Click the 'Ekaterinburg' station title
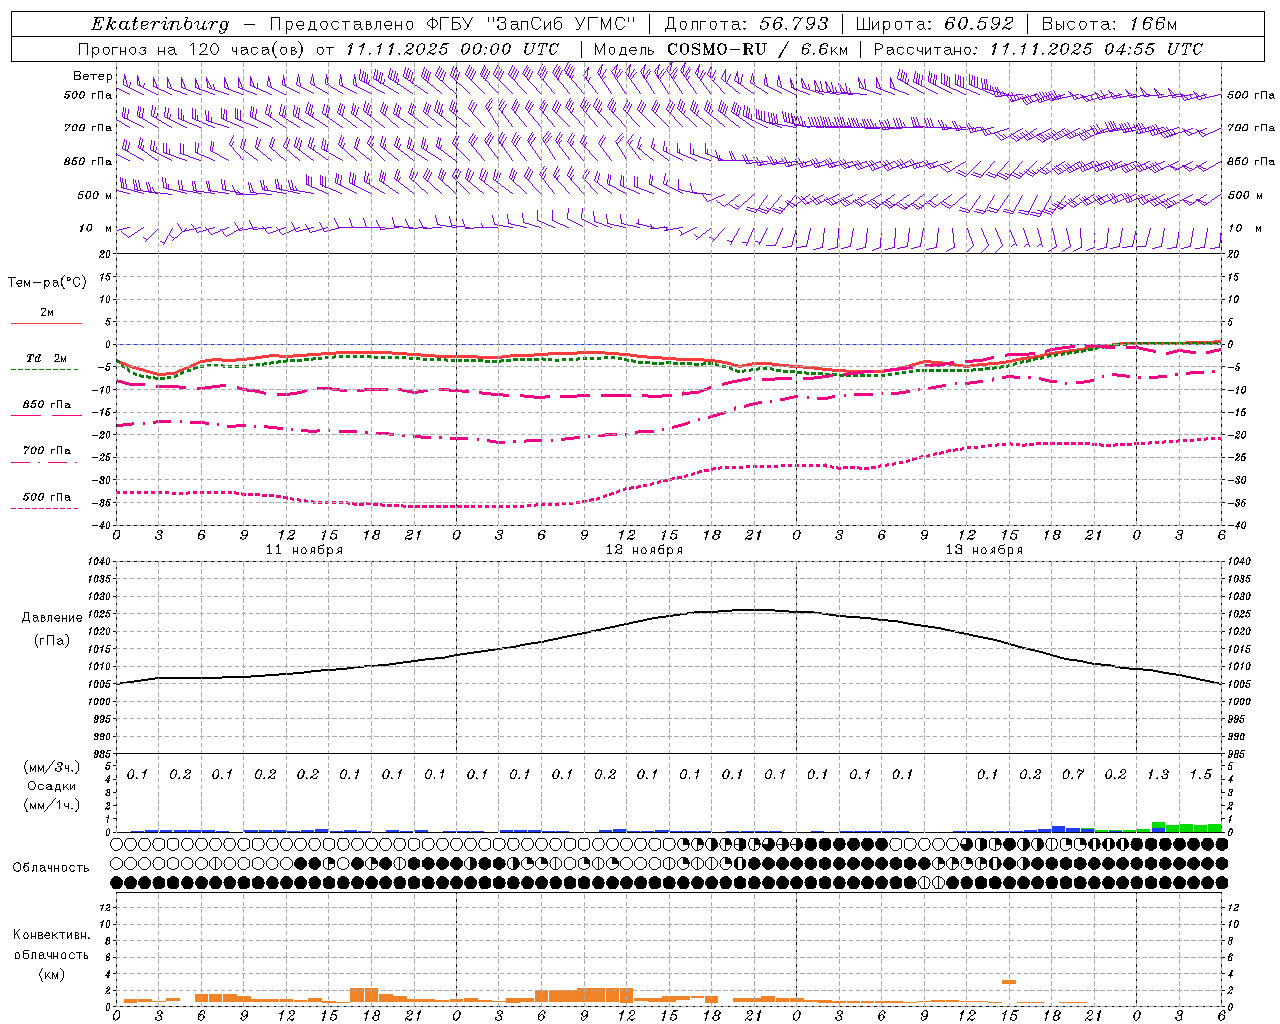Image resolution: width=1280 pixels, height=1024 pixels. (x=160, y=24)
